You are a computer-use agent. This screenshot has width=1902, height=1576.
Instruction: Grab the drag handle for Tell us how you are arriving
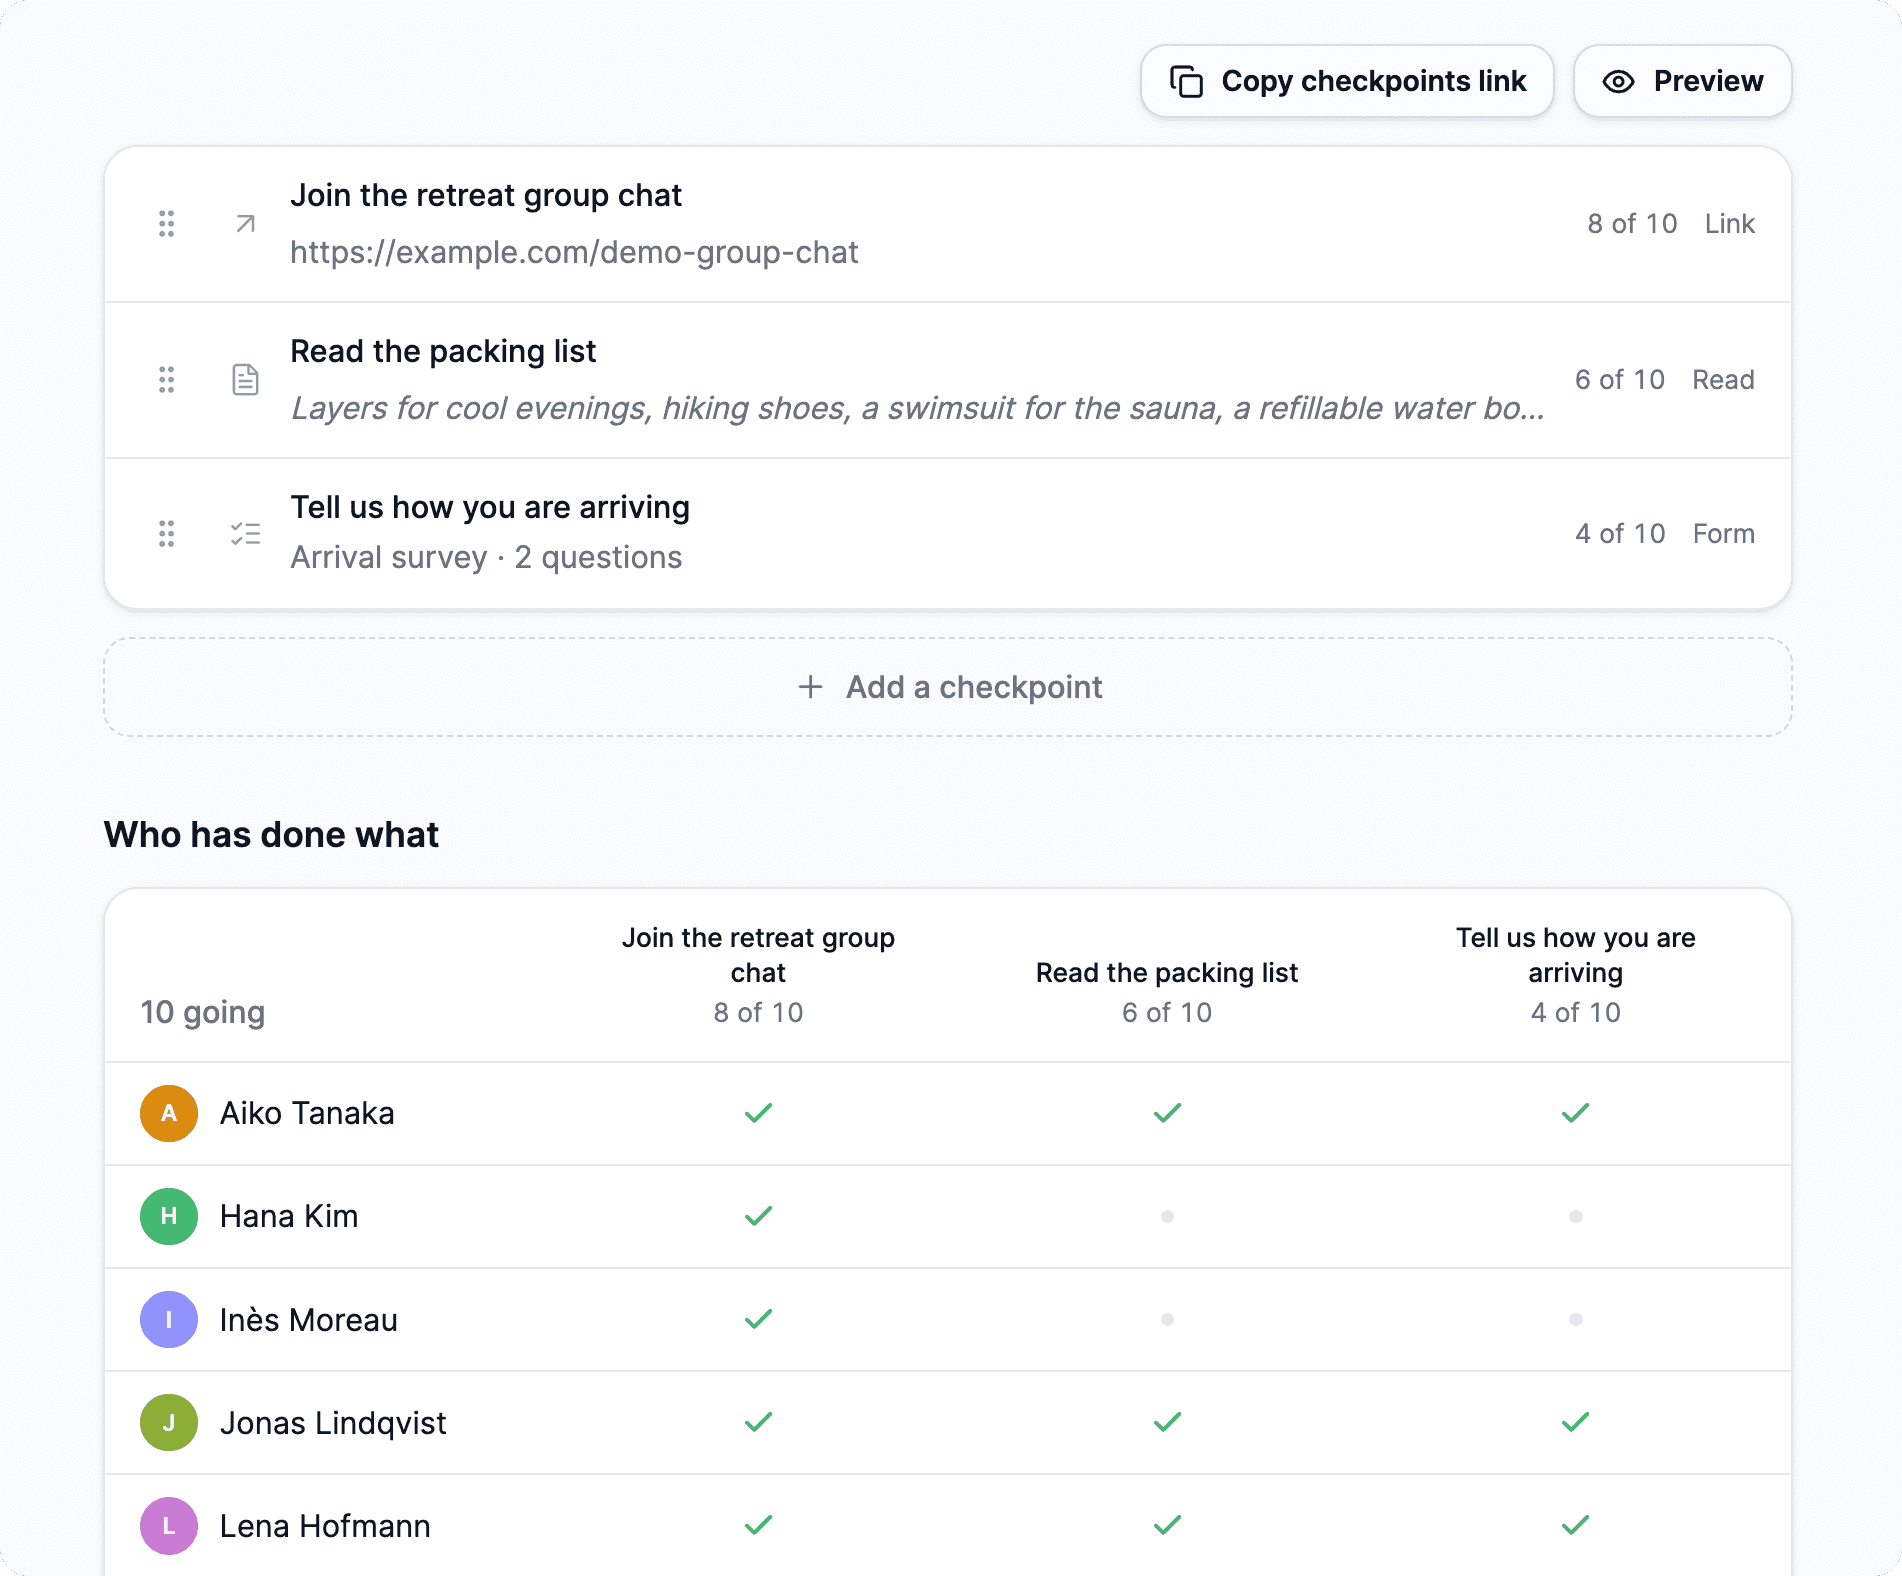[167, 534]
